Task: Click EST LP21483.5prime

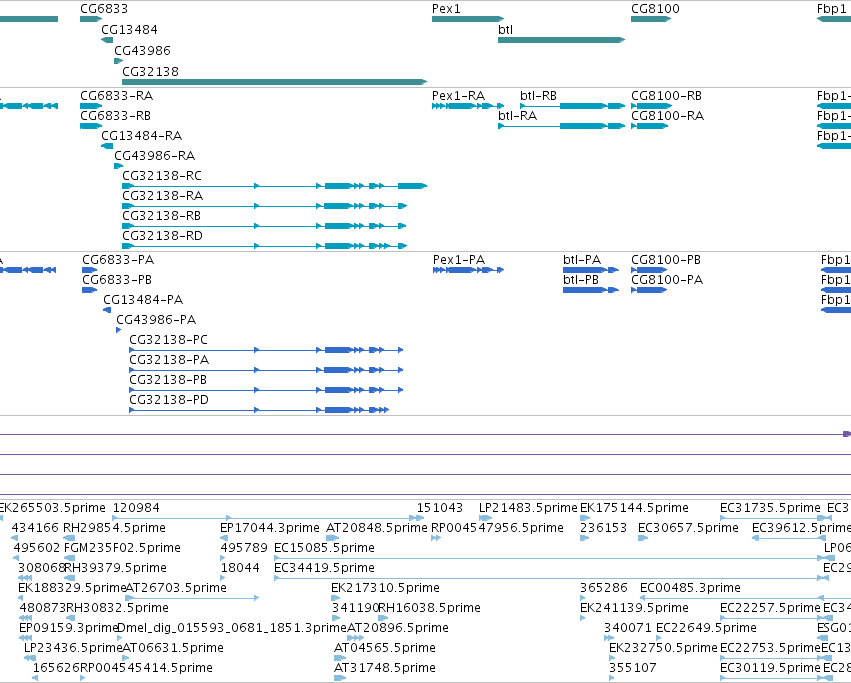Action: (x=528, y=508)
